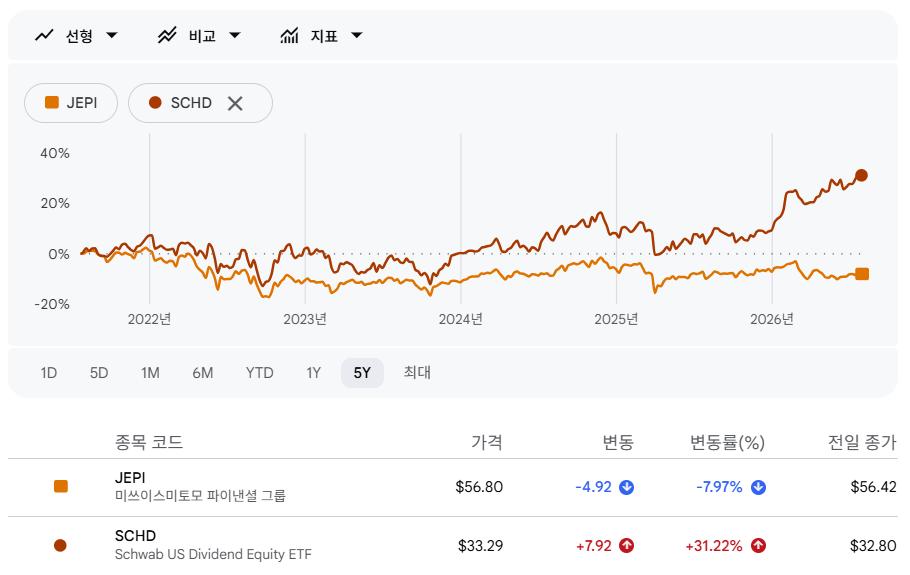Click the 전일 종가 column header
Screen dimensions: 910x575
862,443
